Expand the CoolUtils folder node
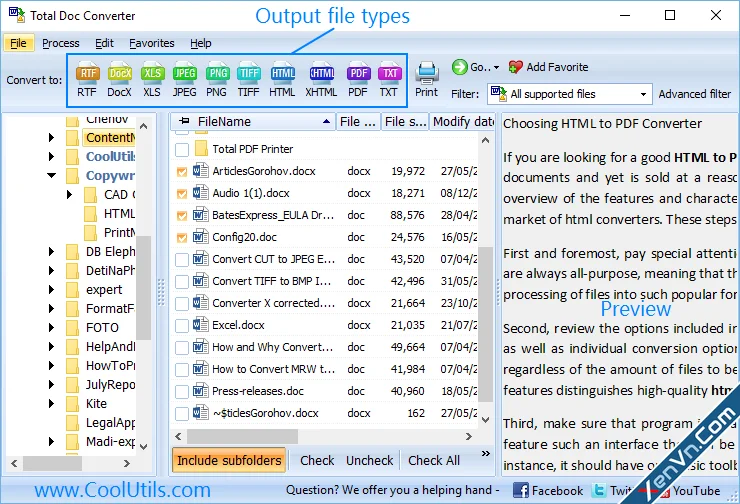The height and width of the screenshot is (504, 740). coord(51,156)
